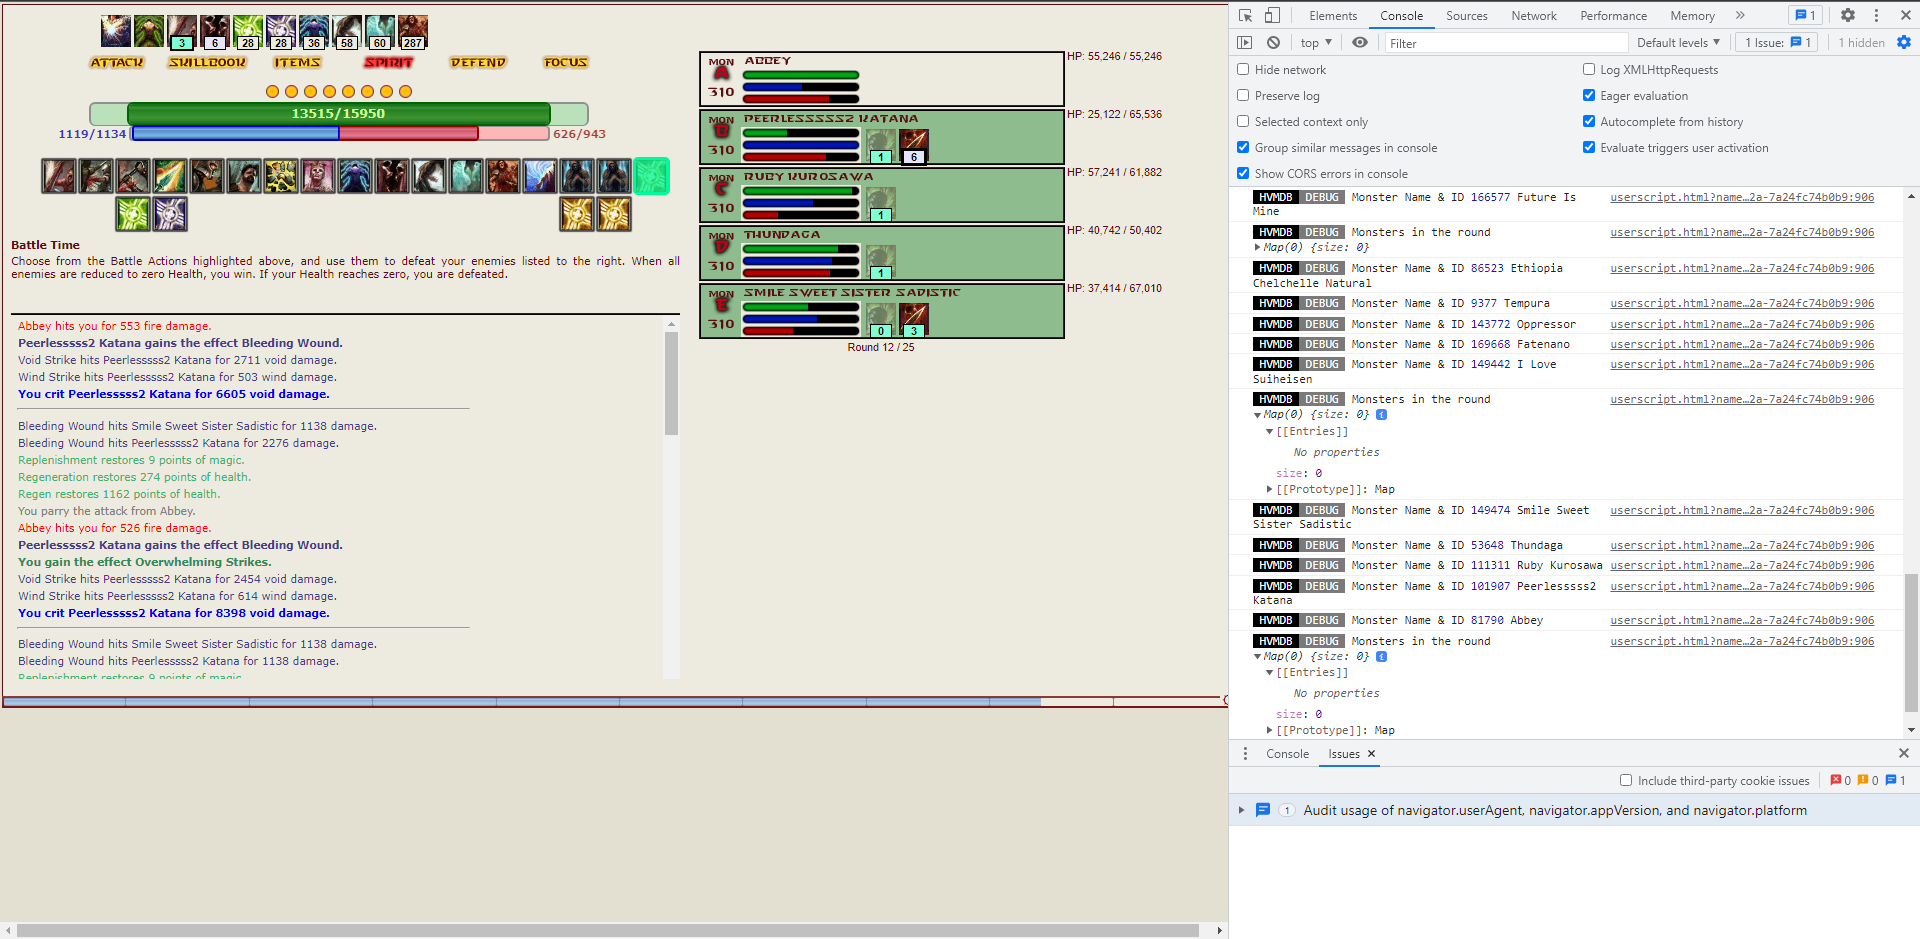Click the DEFEND battle action
1920x939 pixels.
(478, 62)
